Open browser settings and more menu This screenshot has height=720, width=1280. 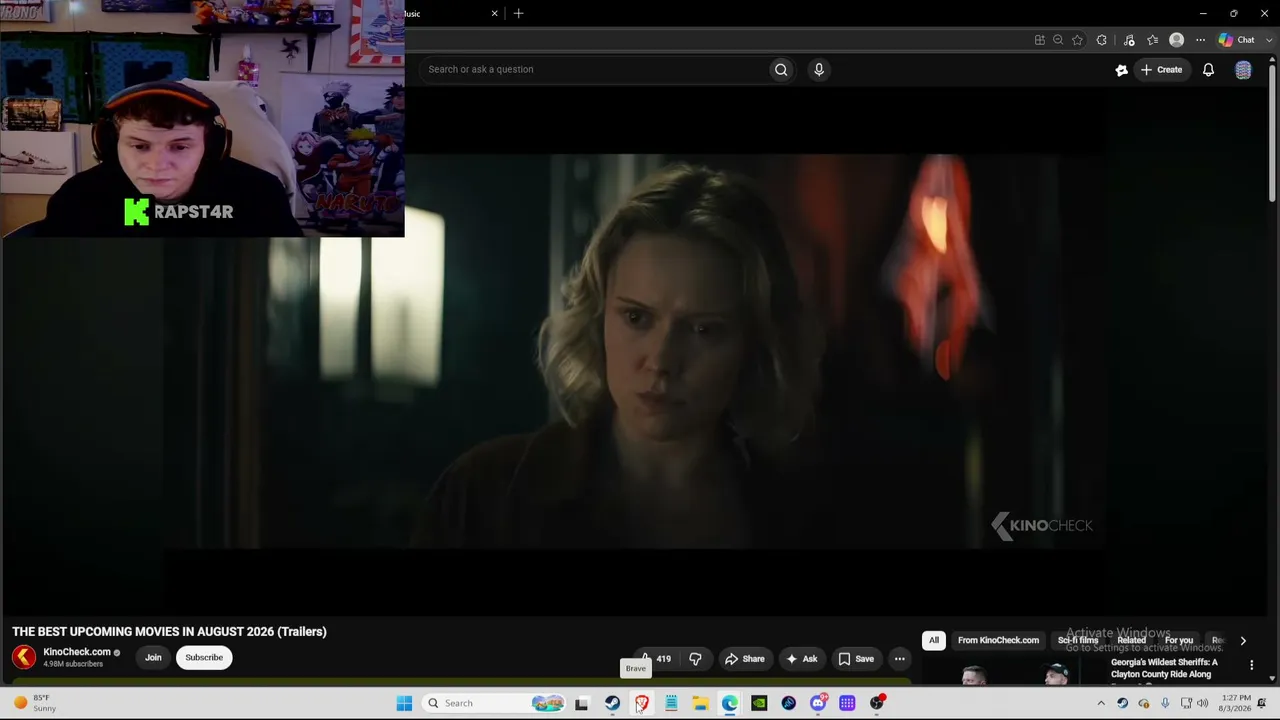point(1200,40)
